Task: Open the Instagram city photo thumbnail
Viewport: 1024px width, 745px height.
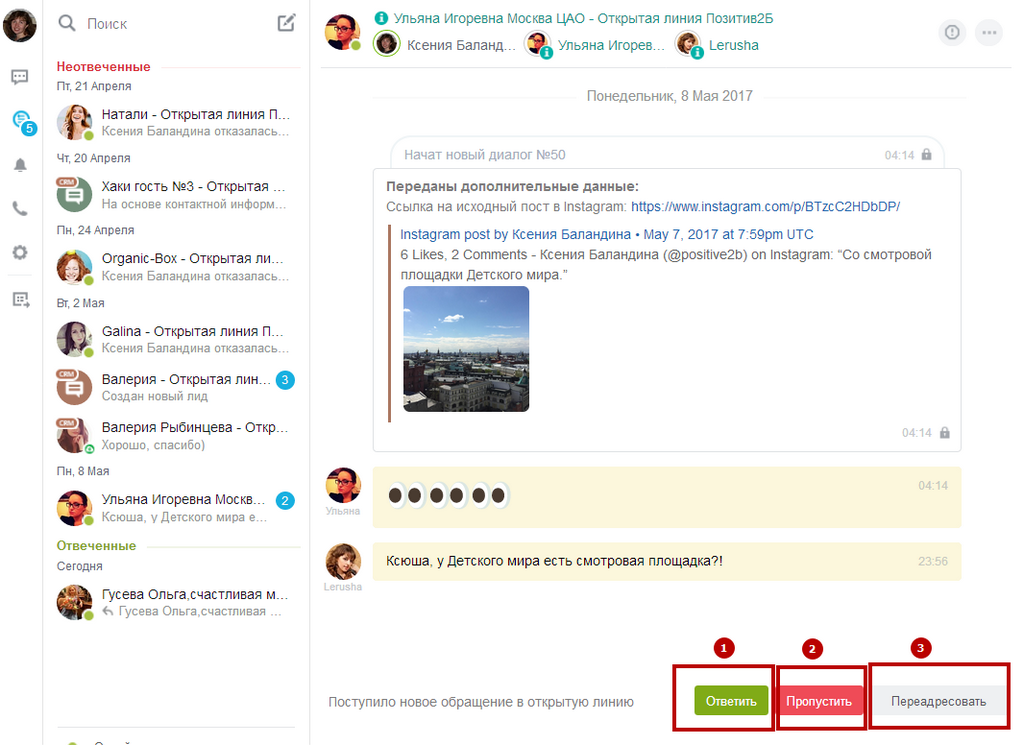Action: point(466,349)
